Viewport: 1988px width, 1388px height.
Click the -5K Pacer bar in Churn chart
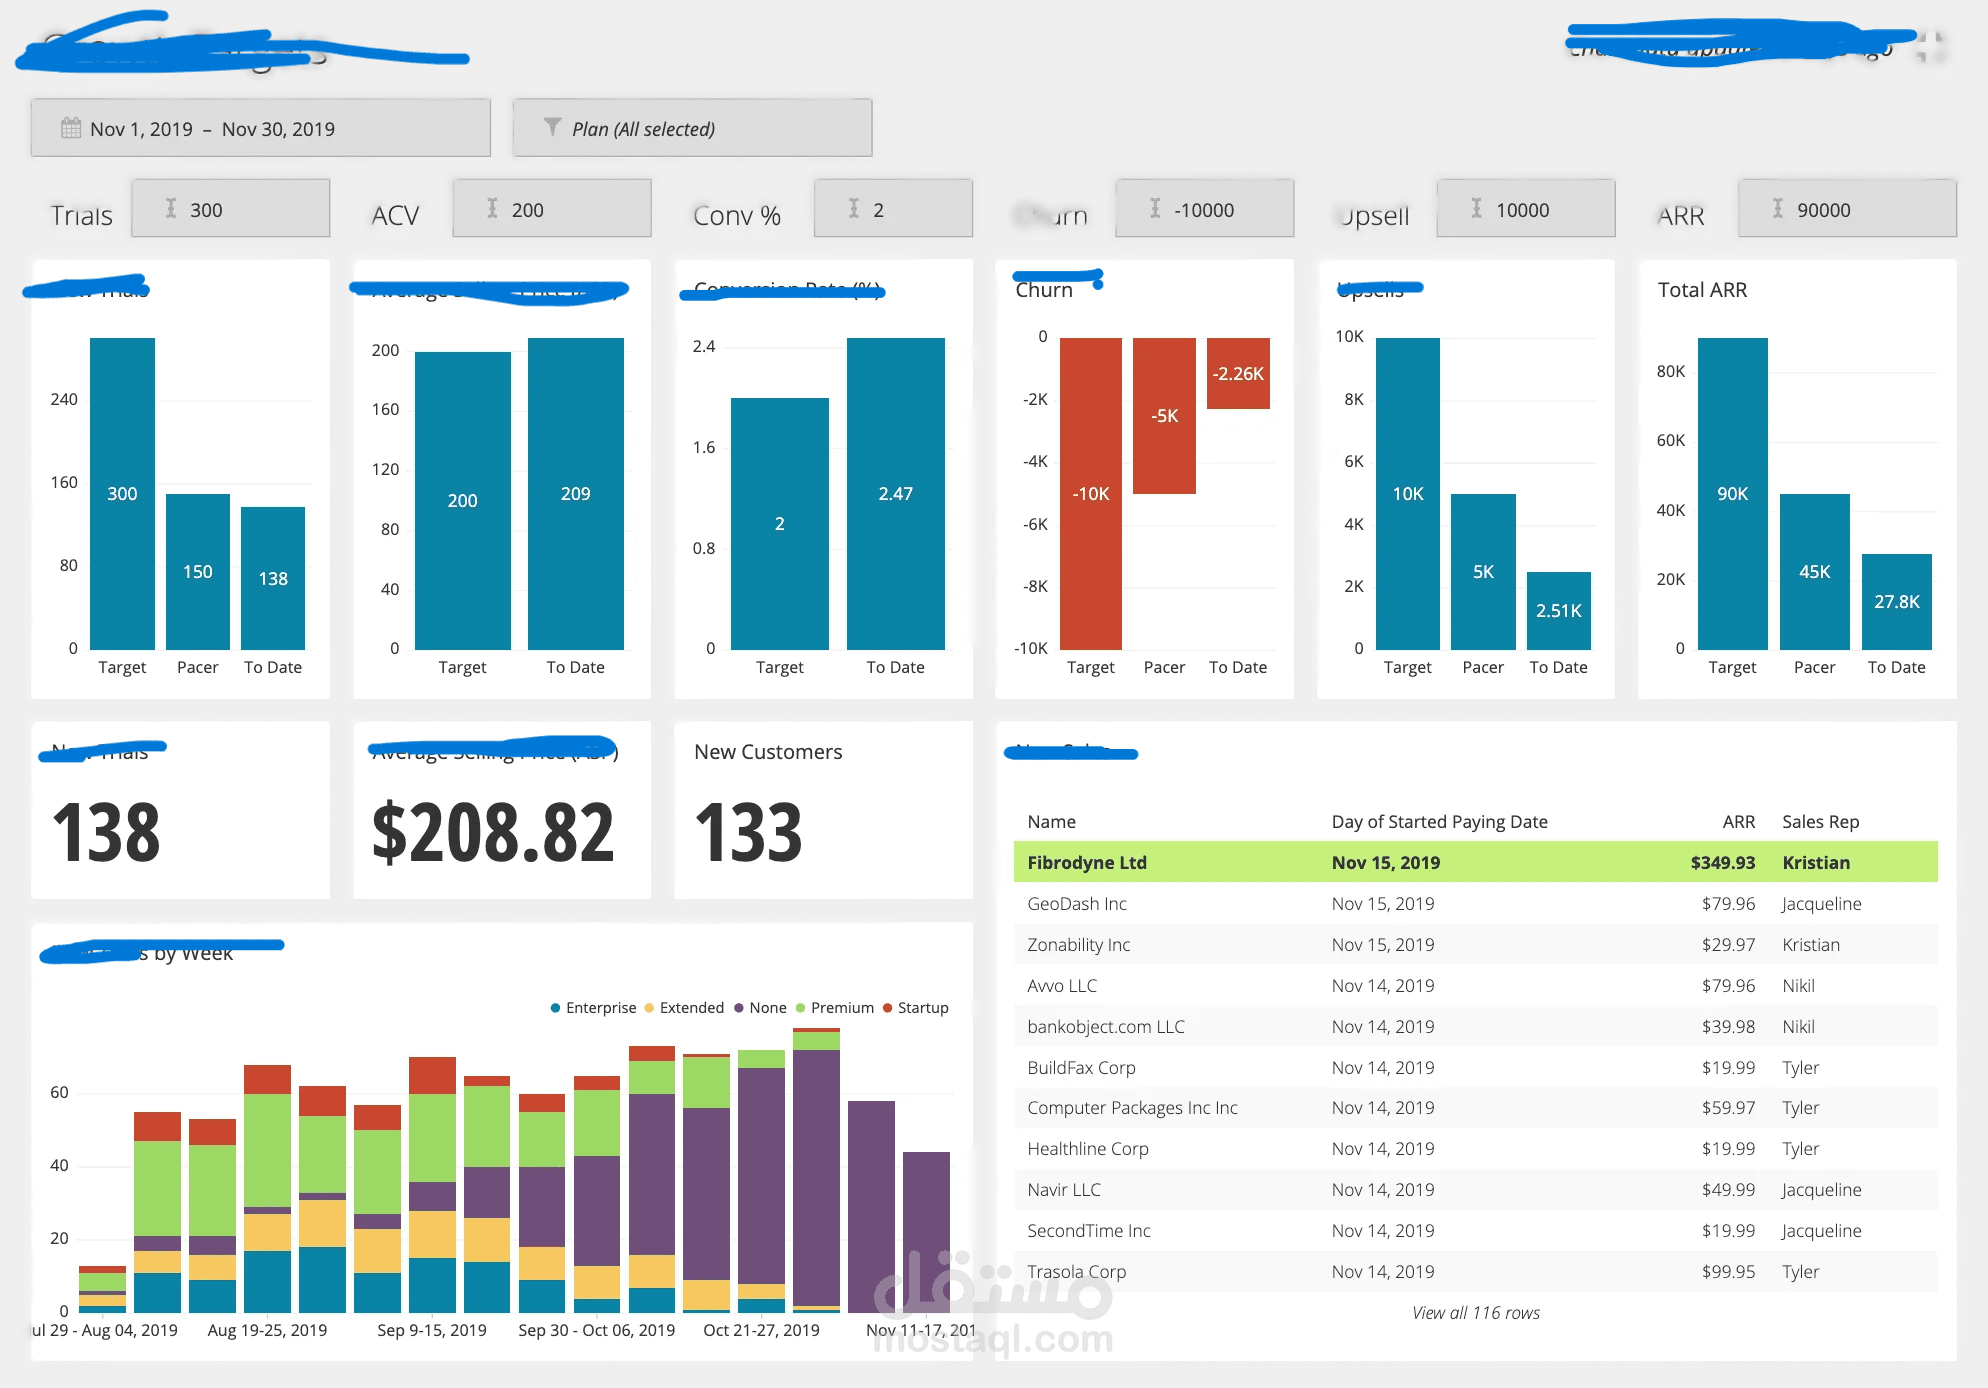[1164, 416]
